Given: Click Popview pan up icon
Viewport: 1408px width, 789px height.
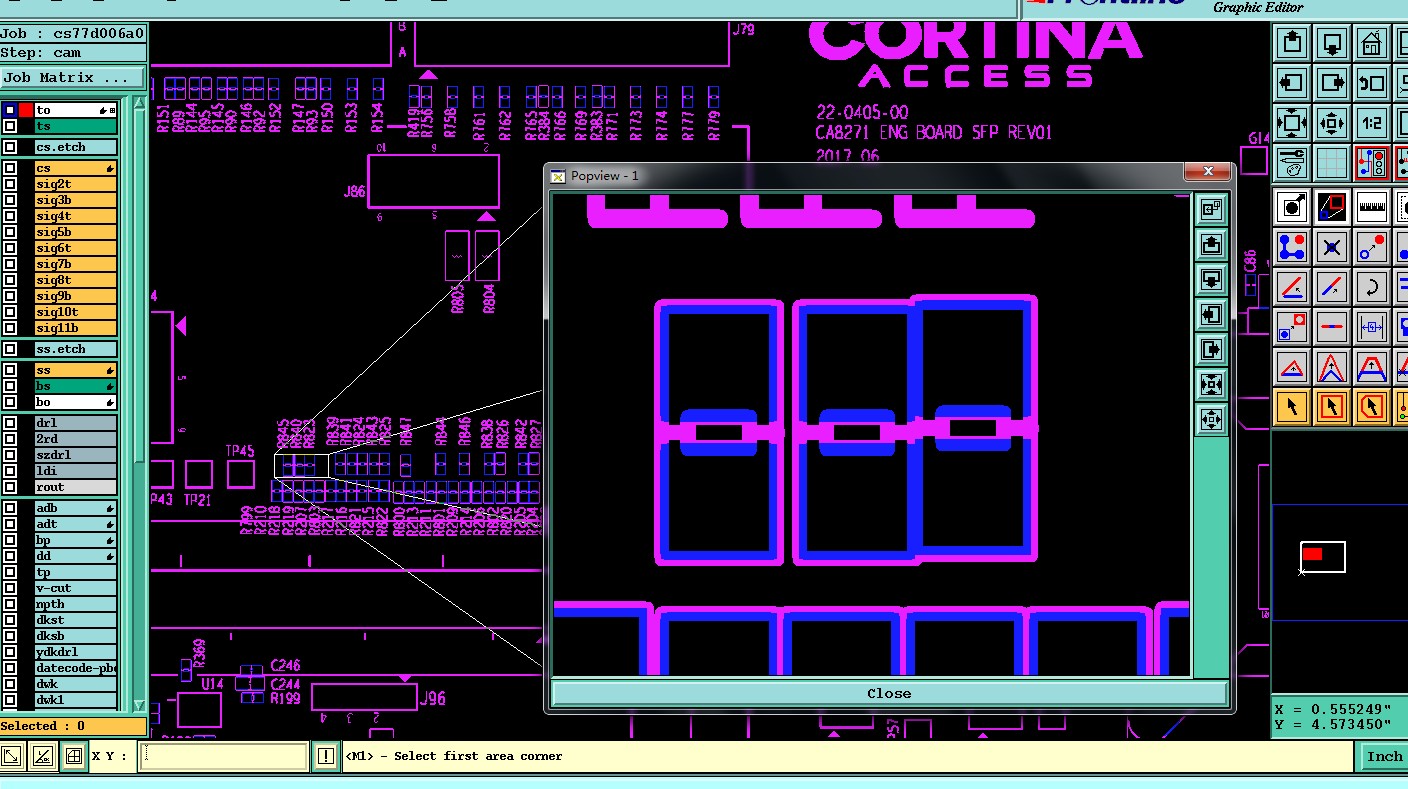Looking at the screenshot, I should point(1211,245).
